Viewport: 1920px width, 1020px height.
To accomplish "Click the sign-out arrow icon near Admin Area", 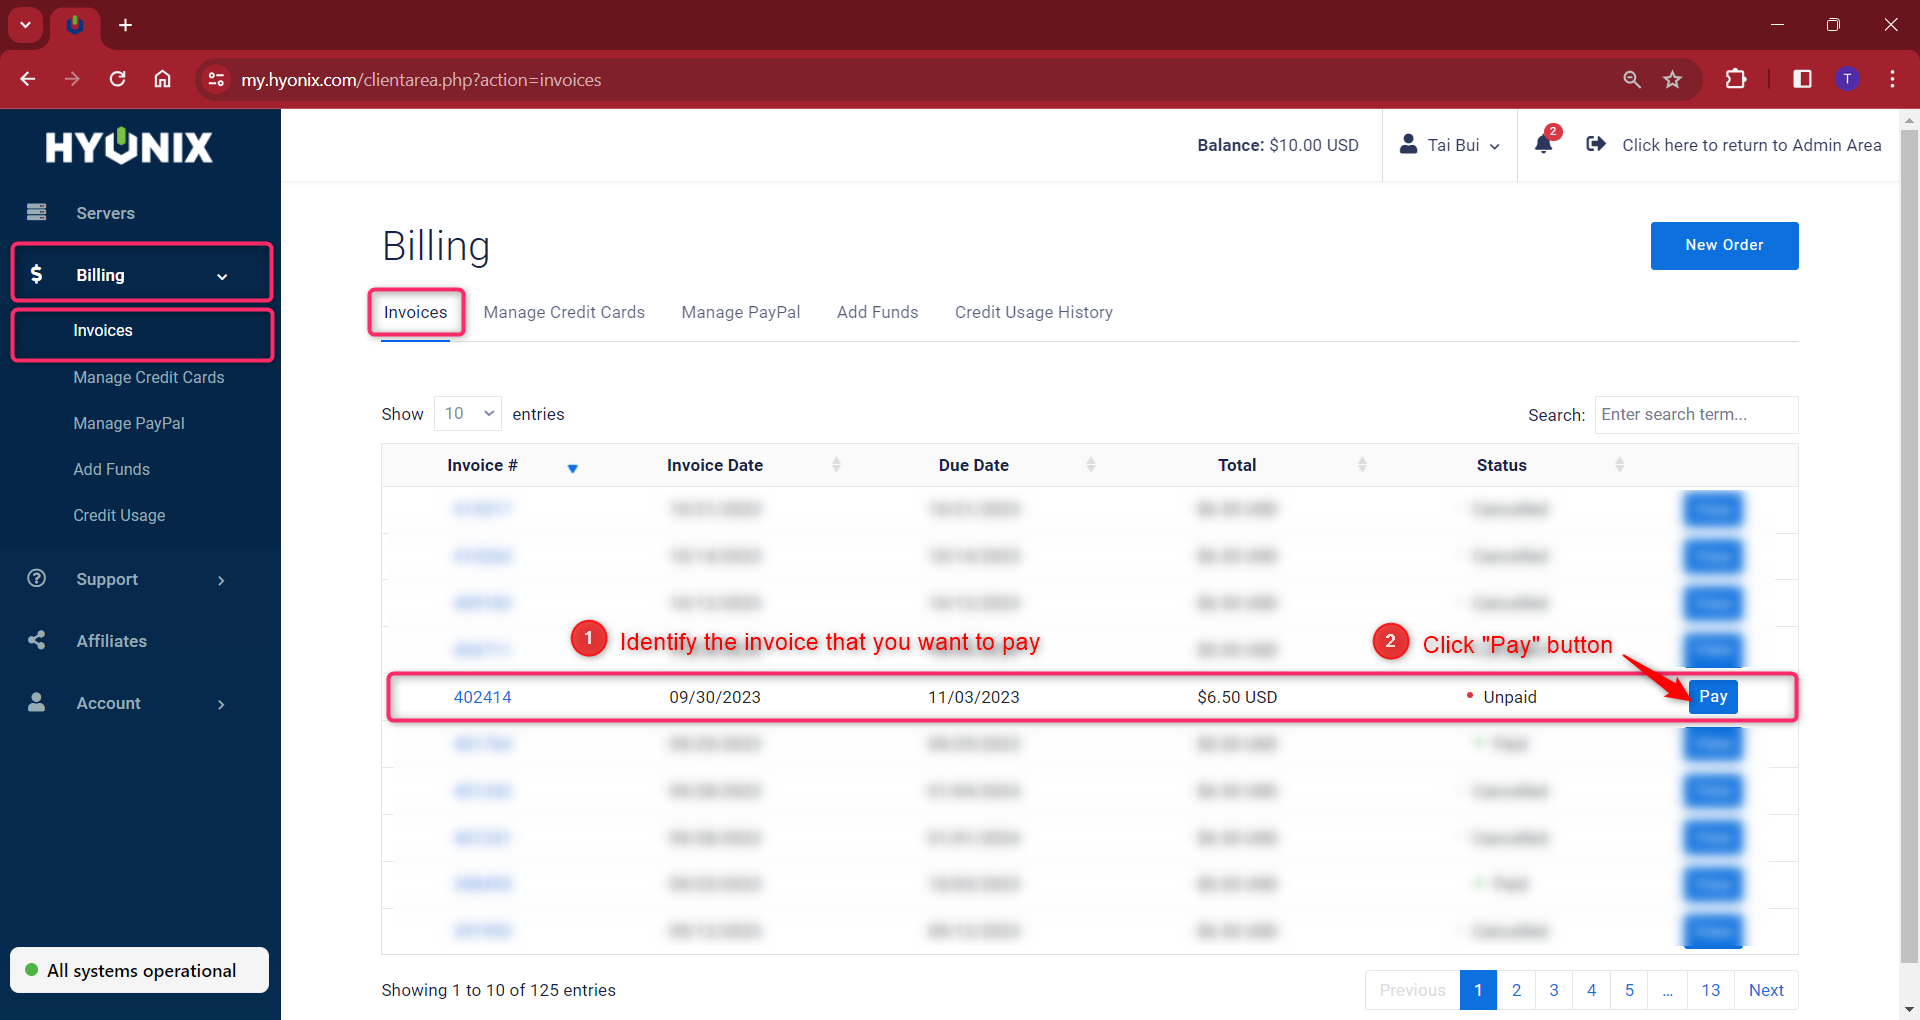I will click(1596, 144).
